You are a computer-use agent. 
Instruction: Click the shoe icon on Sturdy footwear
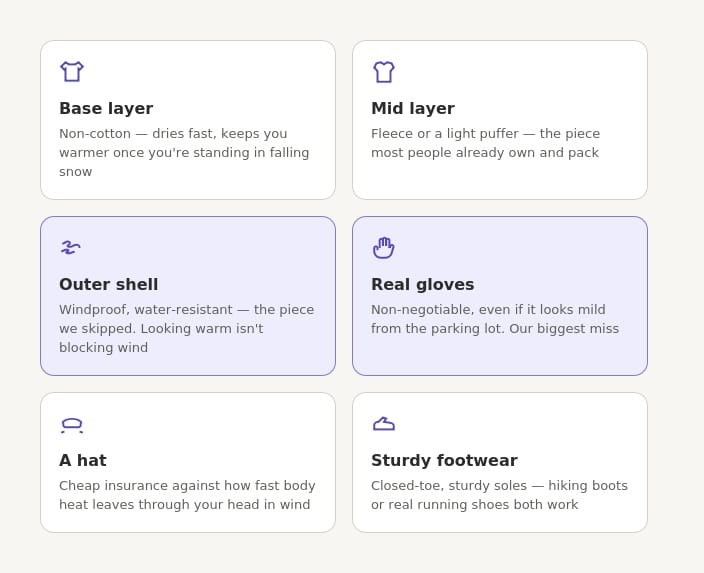(x=384, y=424)
